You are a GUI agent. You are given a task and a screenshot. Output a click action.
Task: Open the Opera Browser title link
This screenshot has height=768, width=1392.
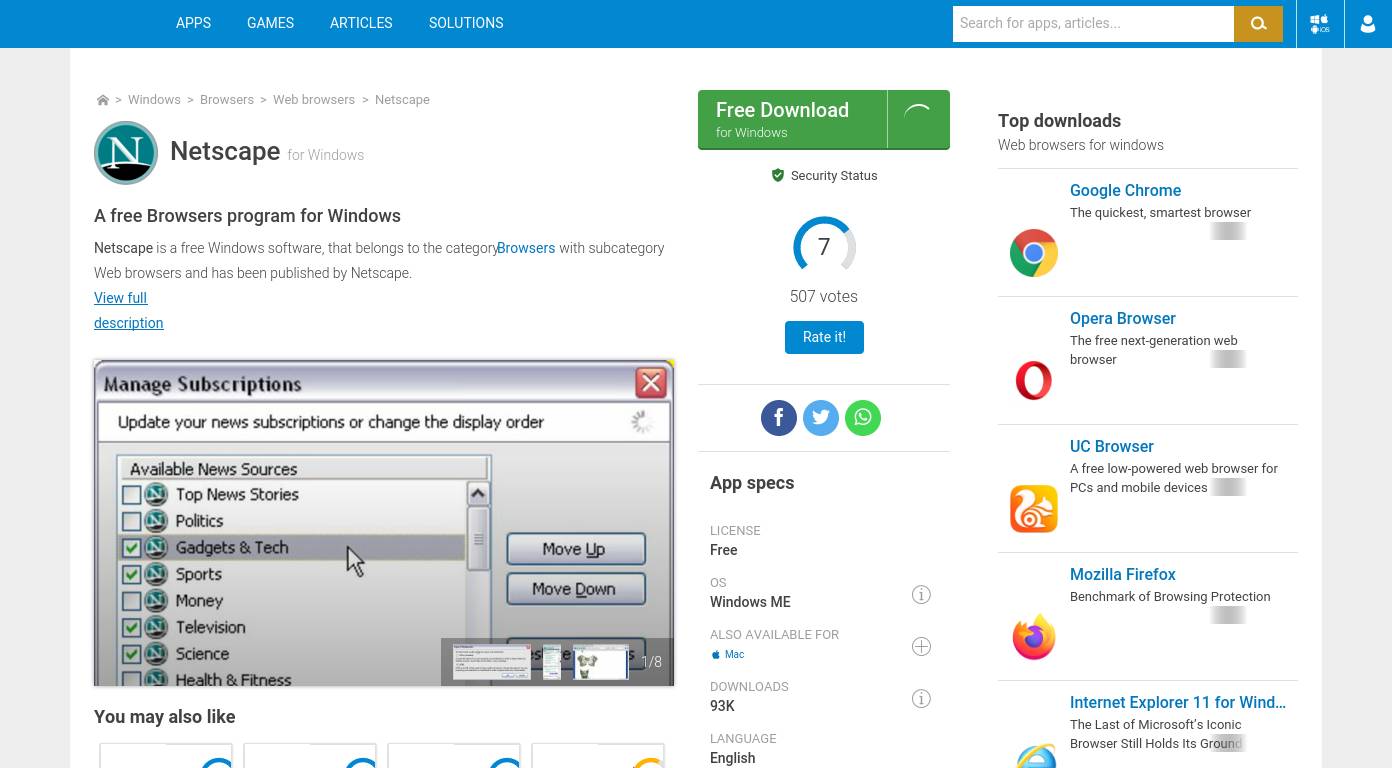1122,318
